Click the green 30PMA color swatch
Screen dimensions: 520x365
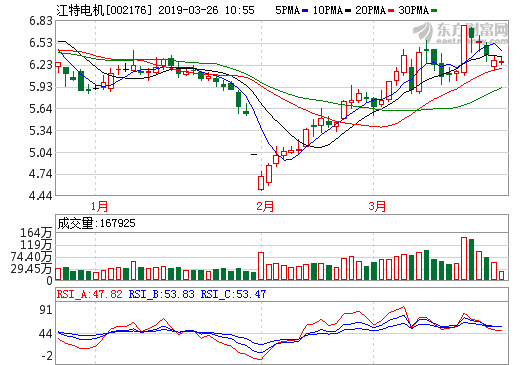coord(434,11)
